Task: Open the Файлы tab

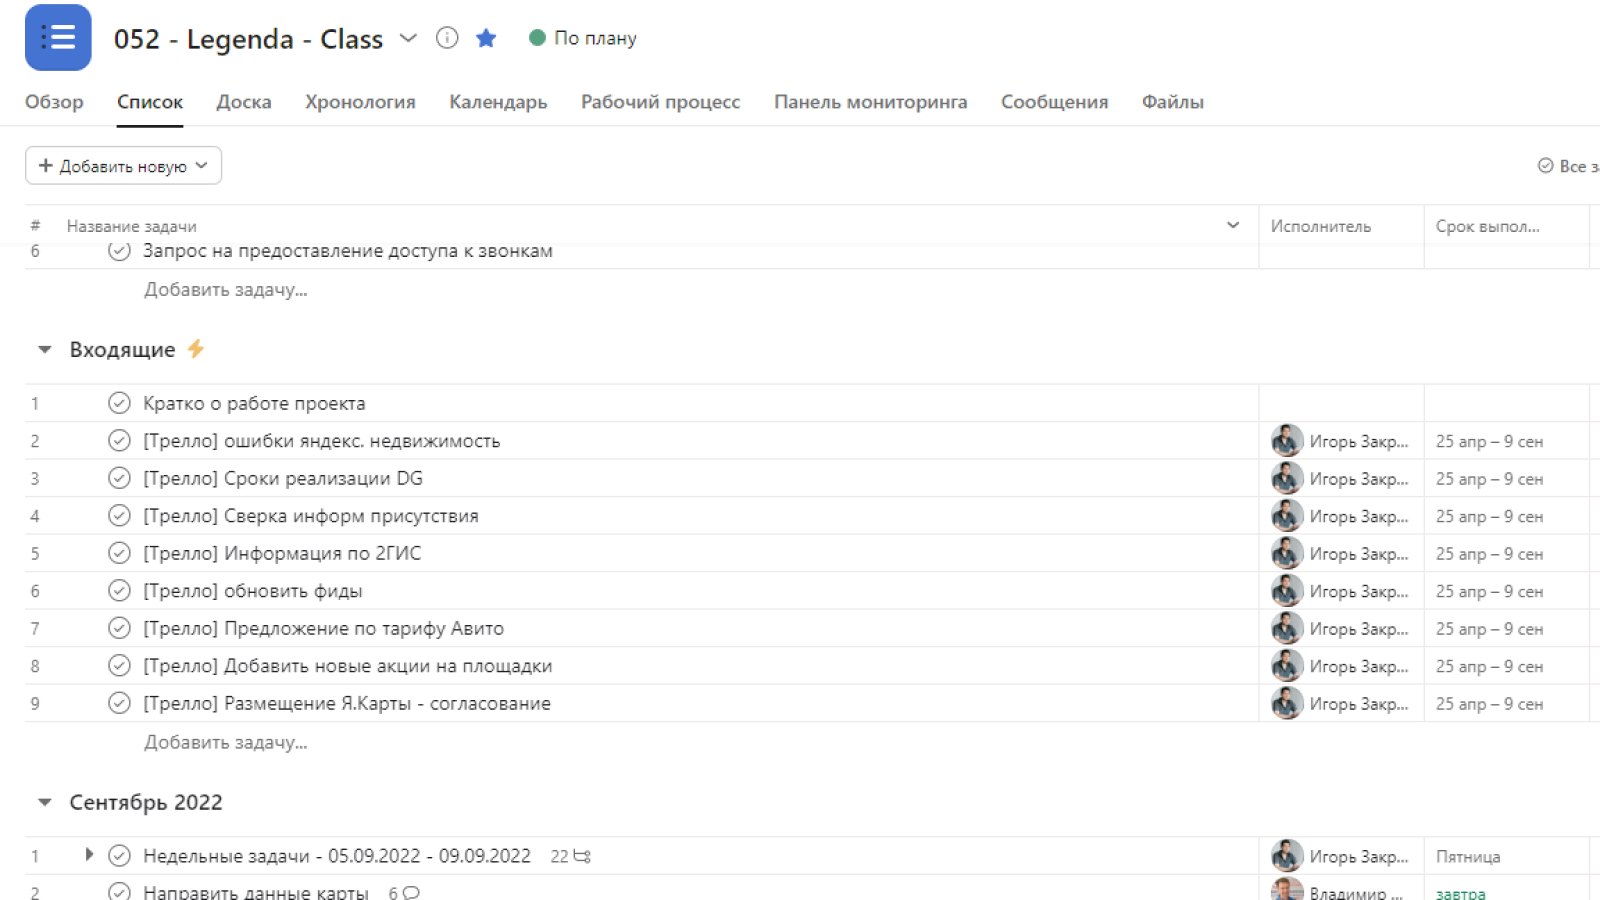Action: 1173,102
